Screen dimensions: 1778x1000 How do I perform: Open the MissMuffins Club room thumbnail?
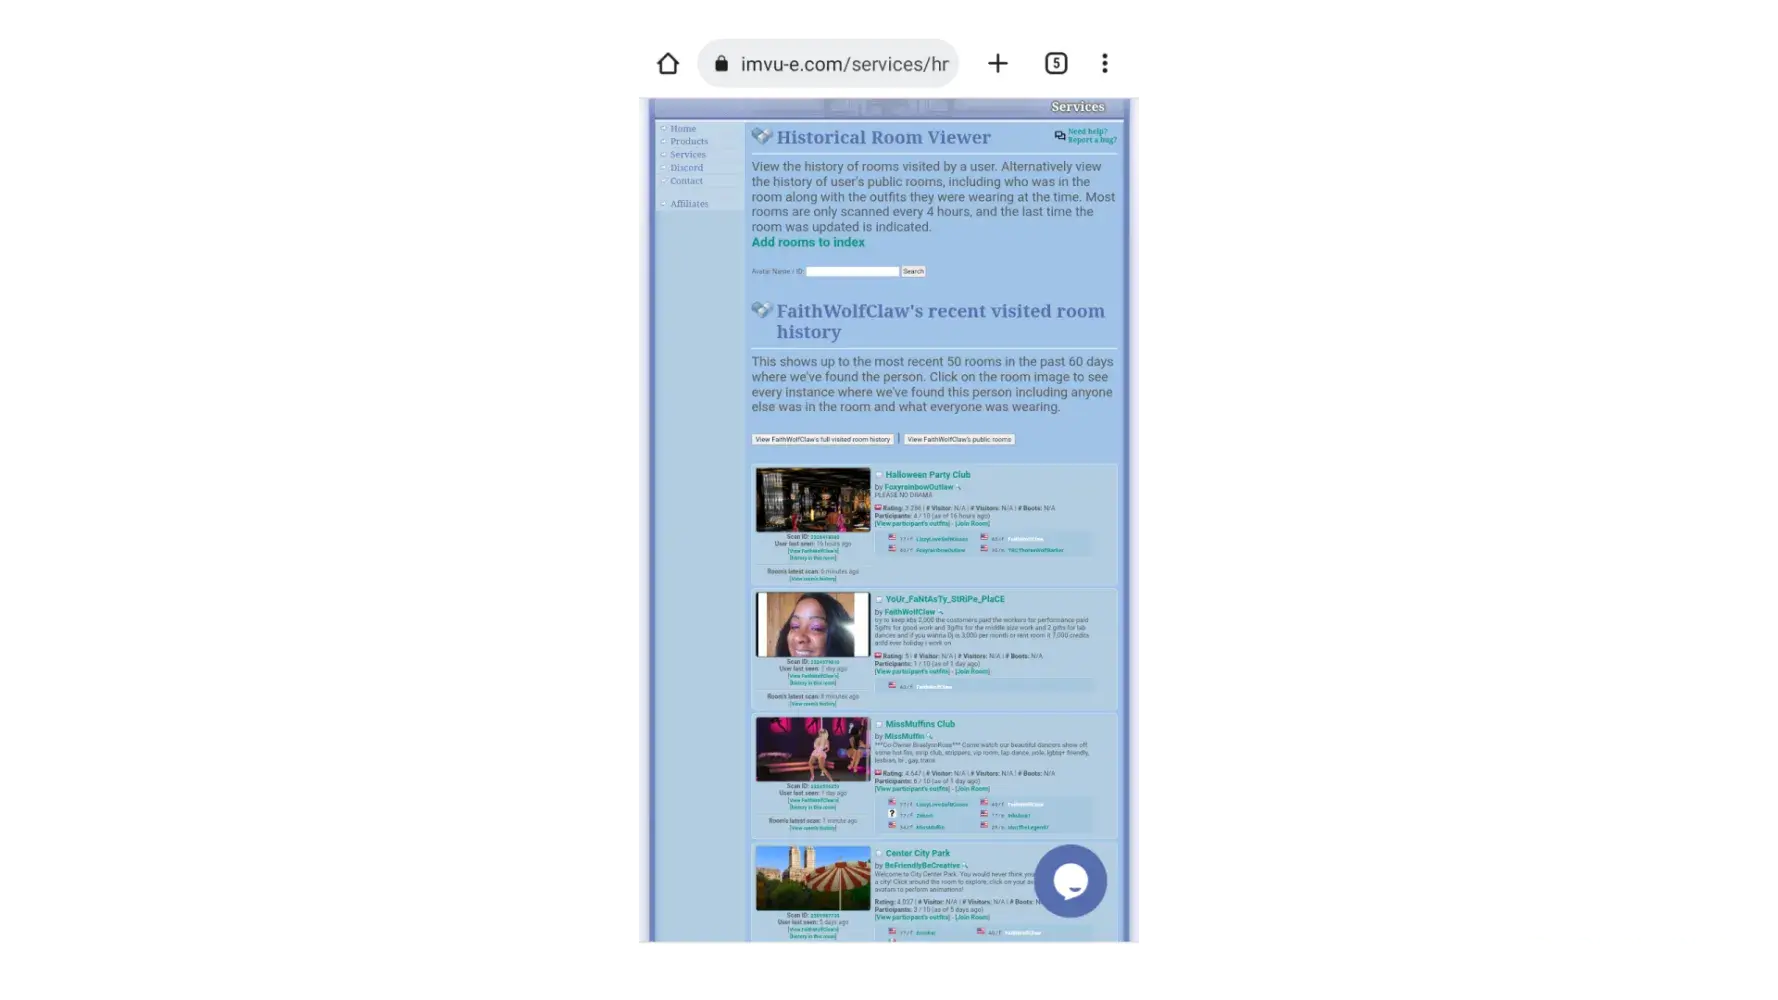(813, 749)
